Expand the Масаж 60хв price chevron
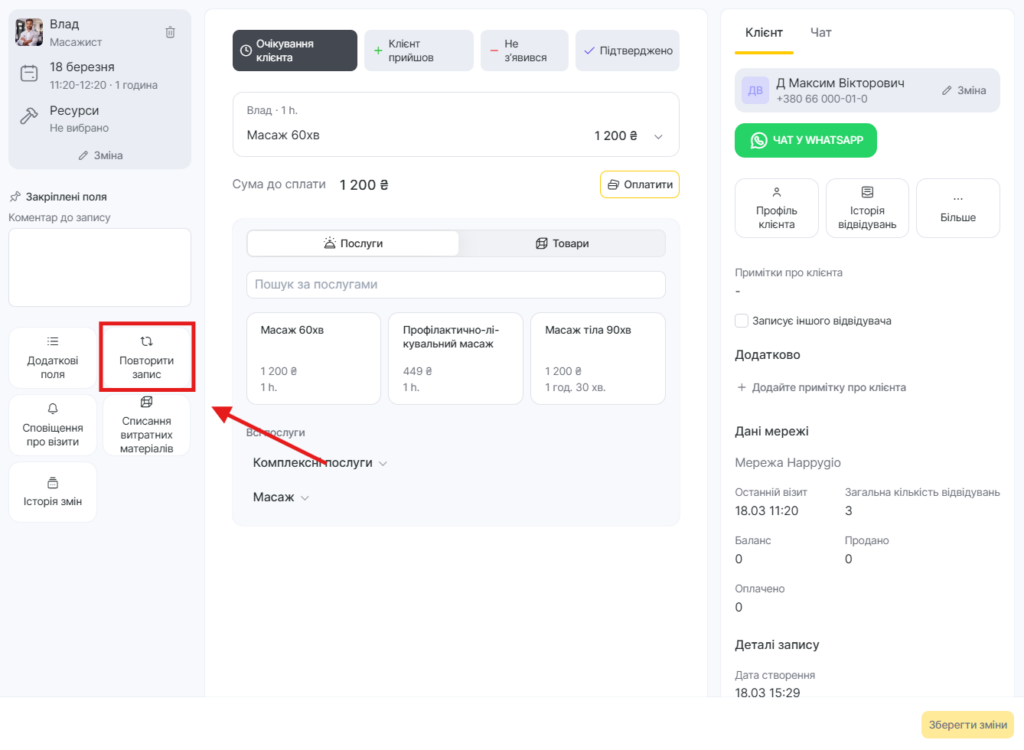 [x=658, y=137]
